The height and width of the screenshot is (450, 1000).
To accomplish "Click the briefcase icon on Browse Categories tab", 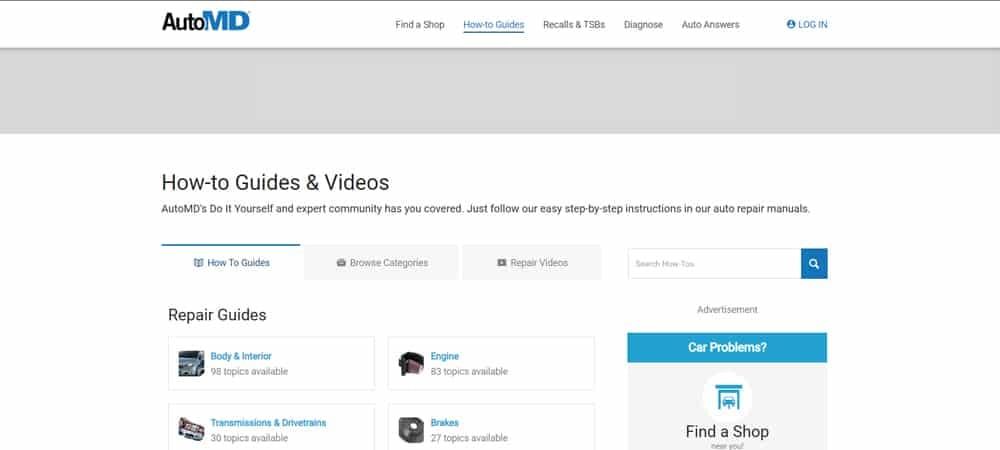I will (341, 263).
